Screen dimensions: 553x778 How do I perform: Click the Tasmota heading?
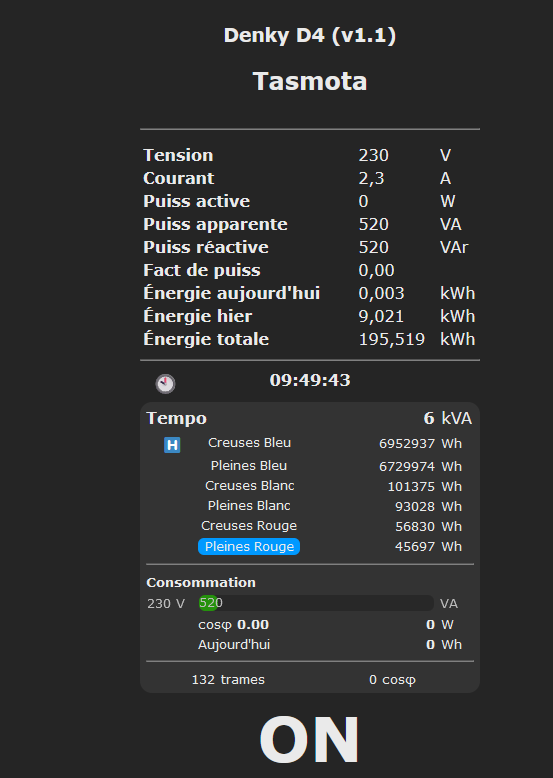click(x=309, y=81)
